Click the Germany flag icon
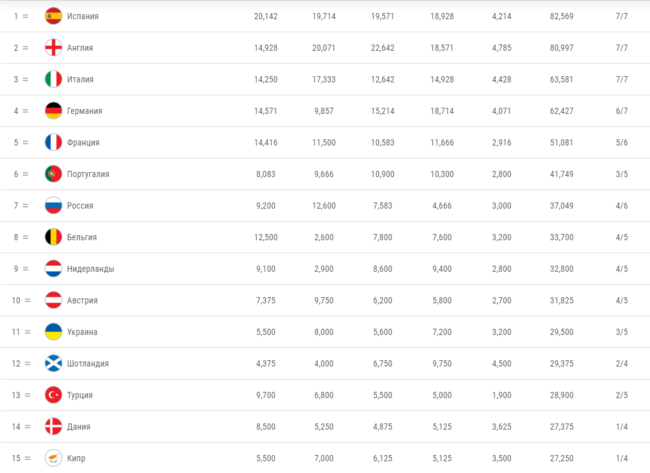 point(53,111)
